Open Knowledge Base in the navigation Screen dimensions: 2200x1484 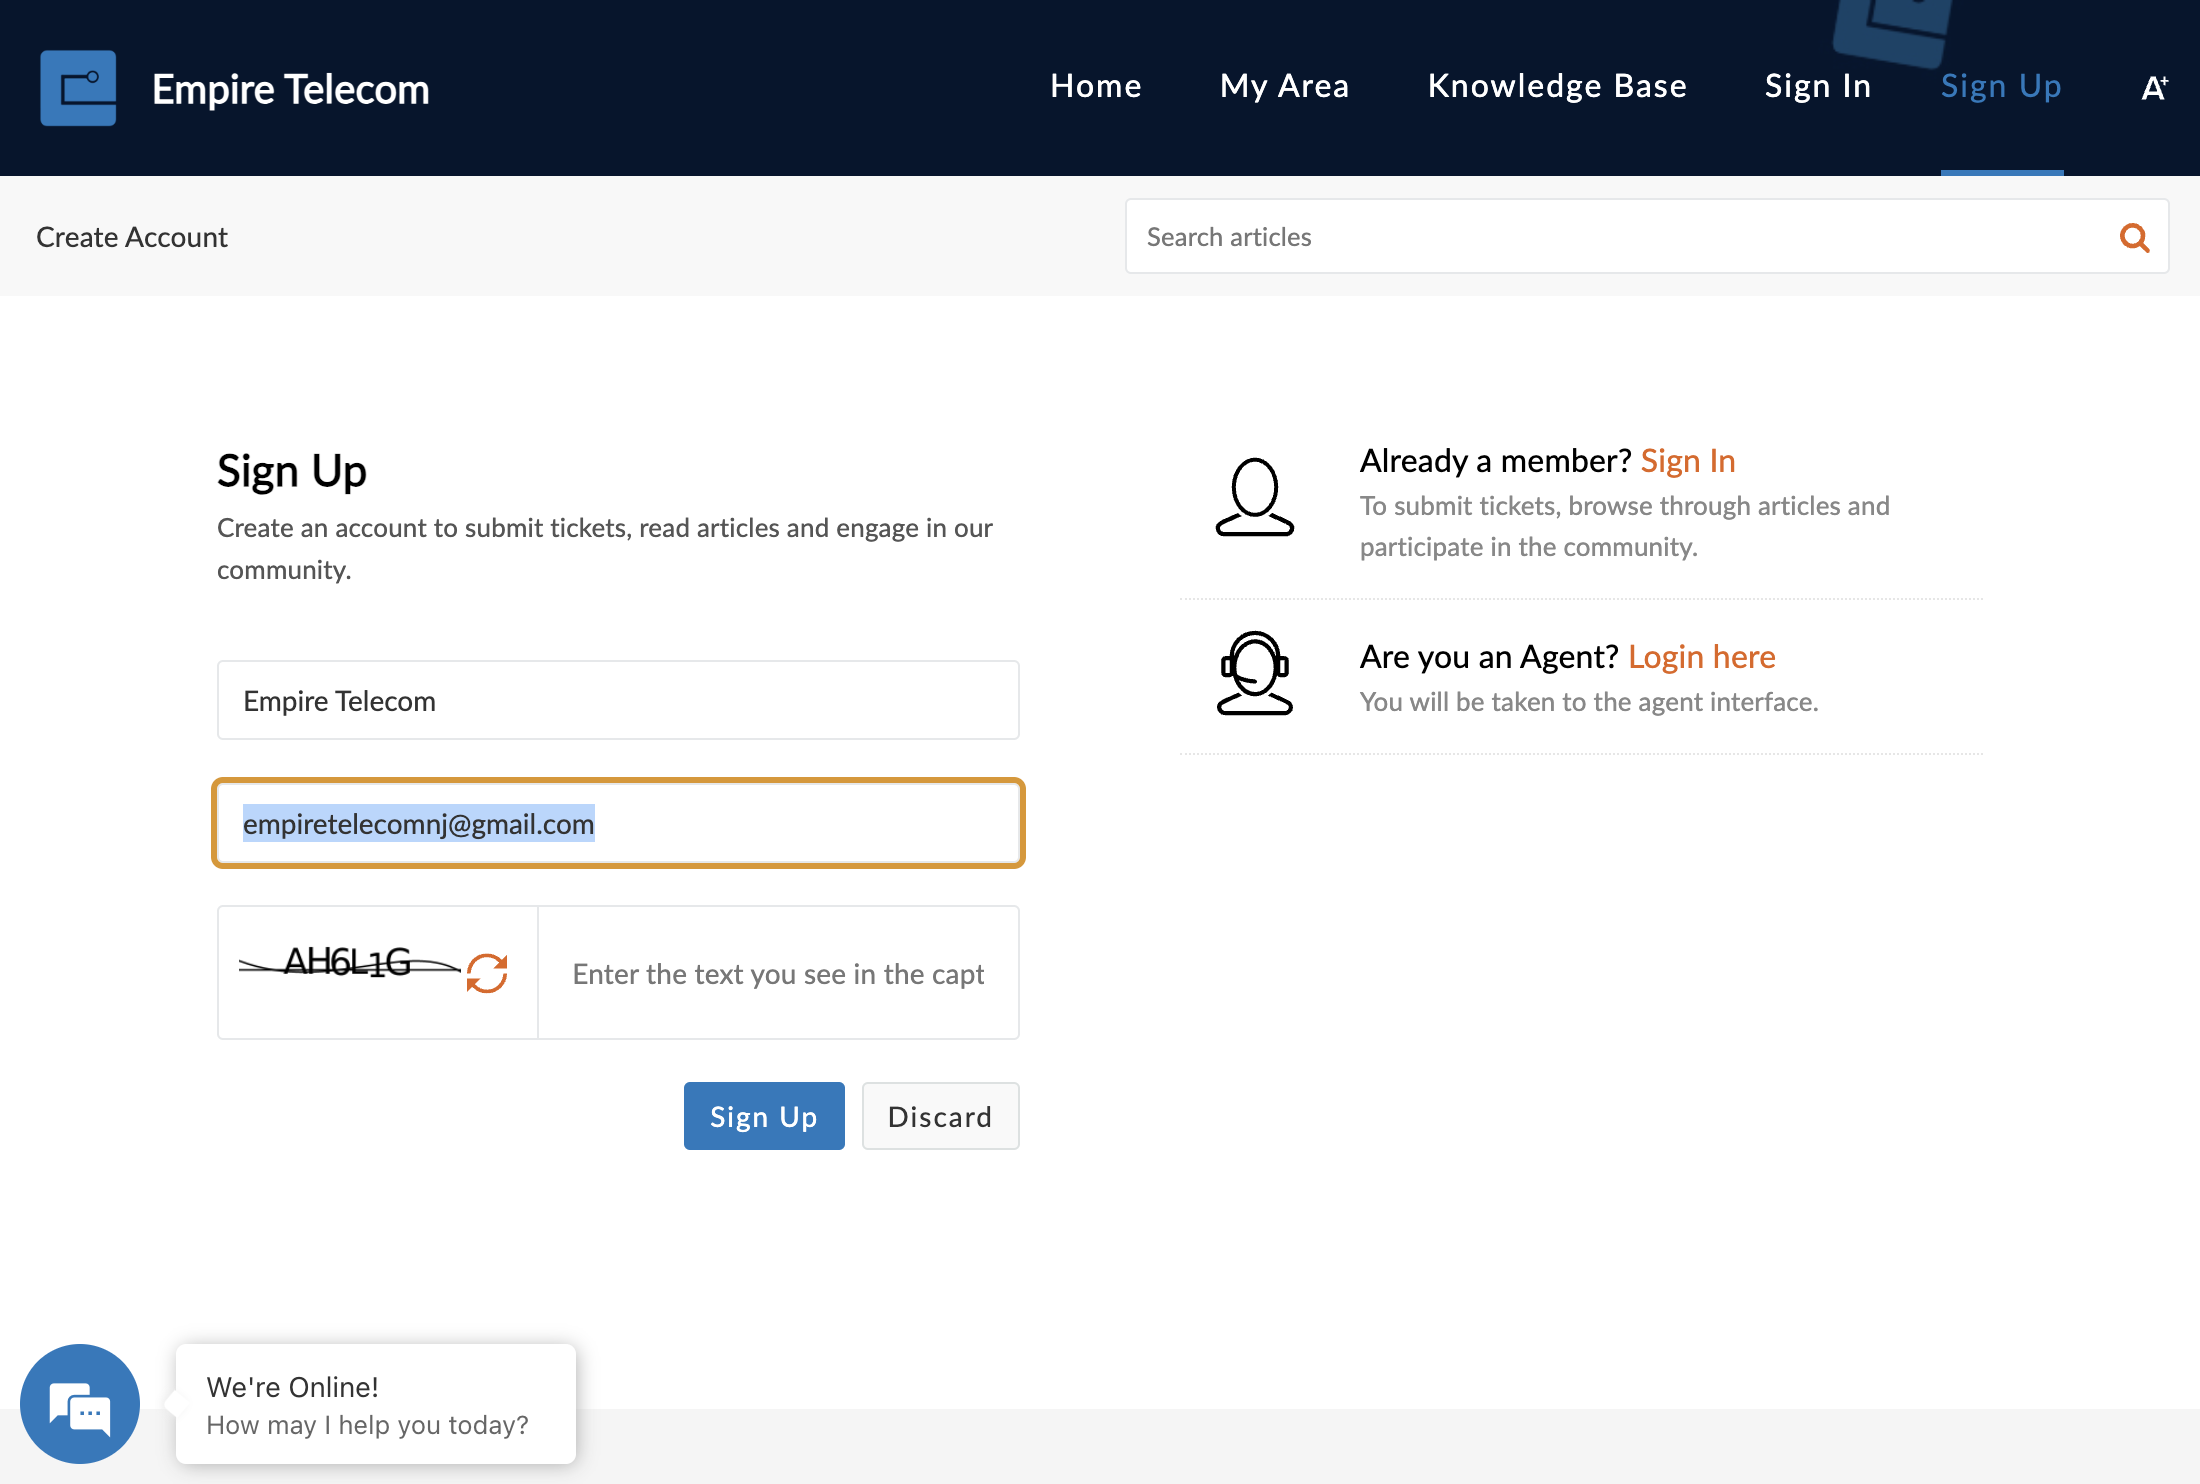(x=1557, y=86)
